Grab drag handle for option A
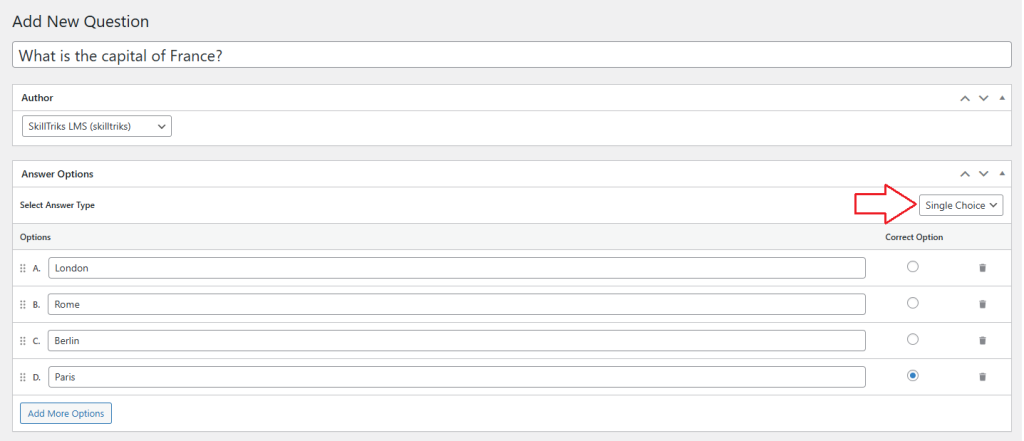 (x=23, y=268)
